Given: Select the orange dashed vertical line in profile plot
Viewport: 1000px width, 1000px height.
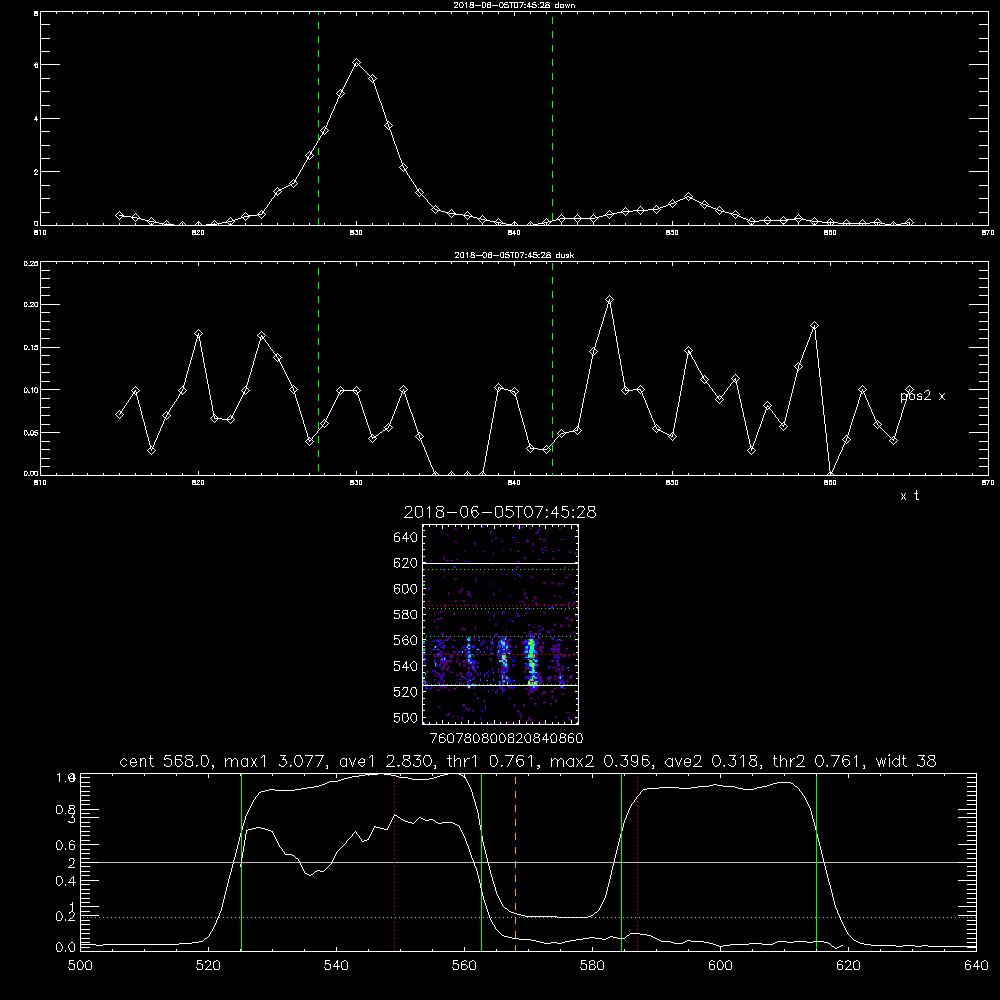Looking at the screenshot, I should [515, 861].
